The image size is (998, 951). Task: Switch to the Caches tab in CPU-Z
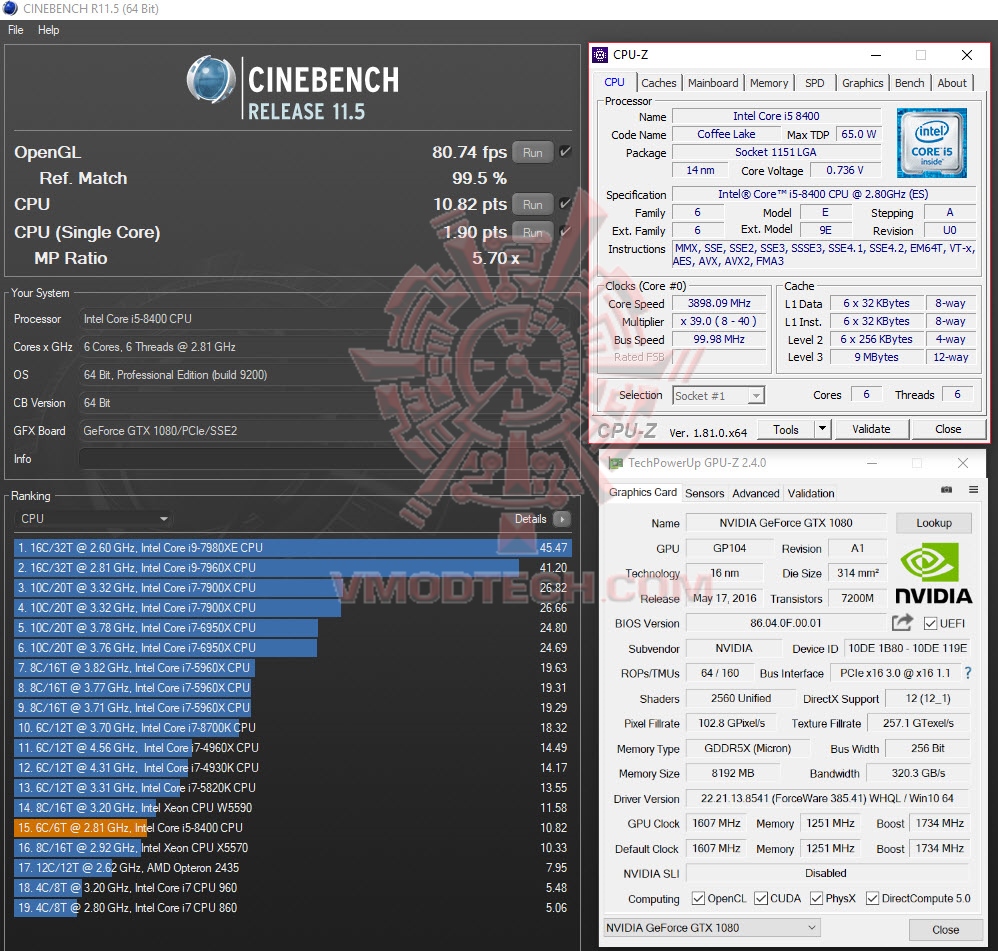coord(658,83)
